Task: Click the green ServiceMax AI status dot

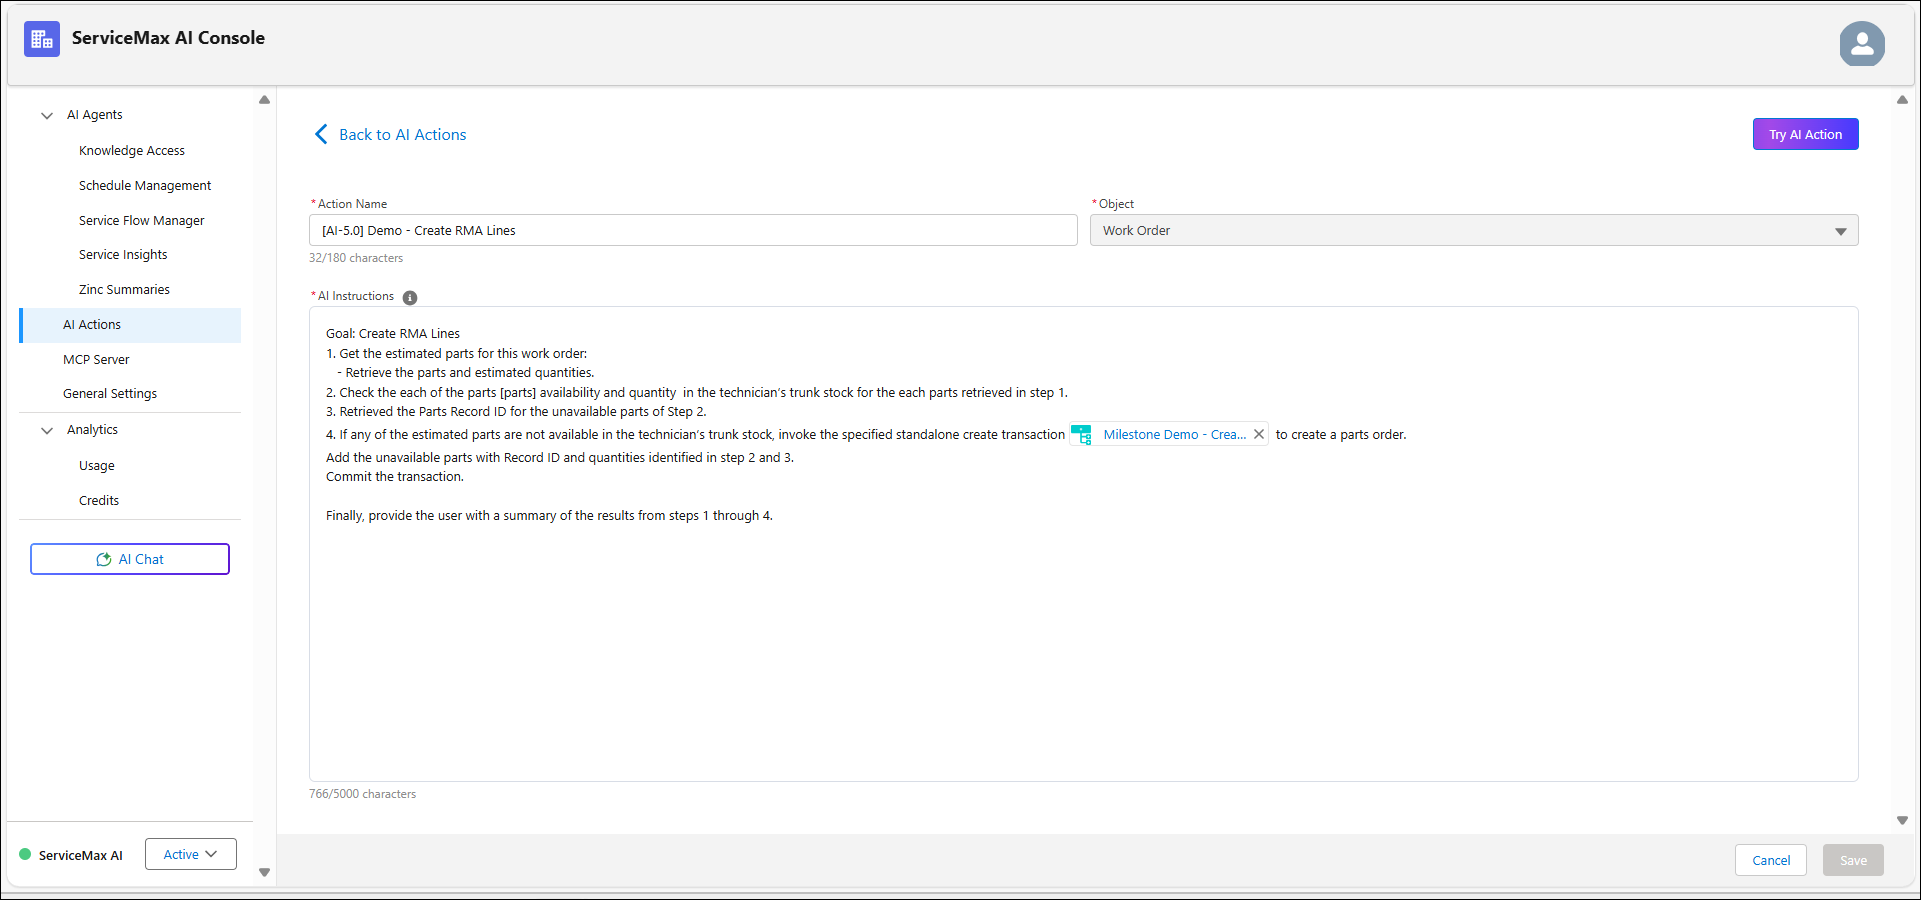Action: pyautogui.click(x=25, y=854)
